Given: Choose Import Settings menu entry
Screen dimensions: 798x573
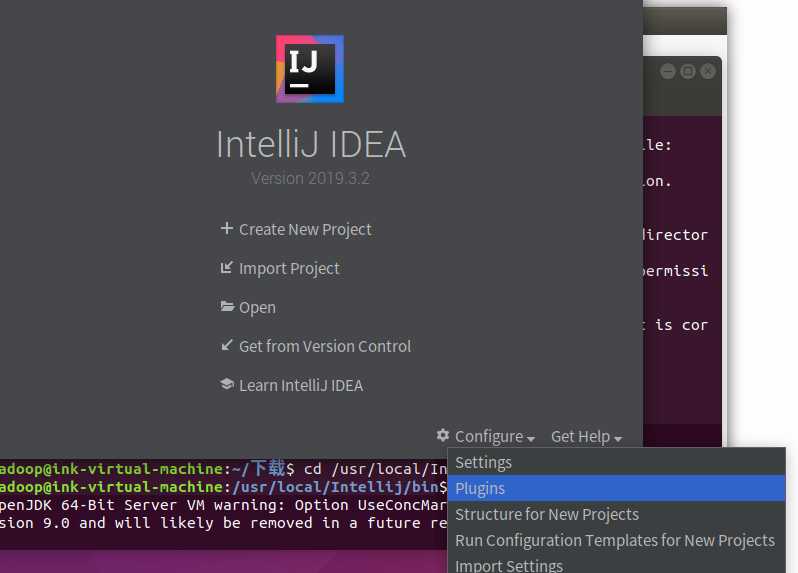Looking at the screenshot, I should point(616,564).
